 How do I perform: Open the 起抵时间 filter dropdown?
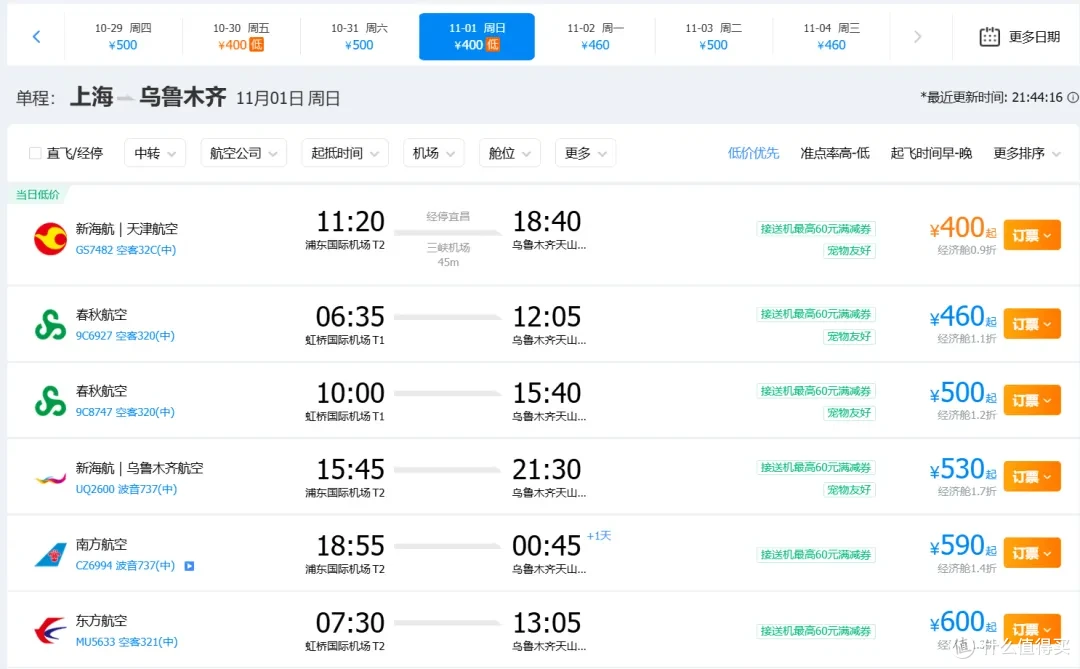(x=345, y=153)
